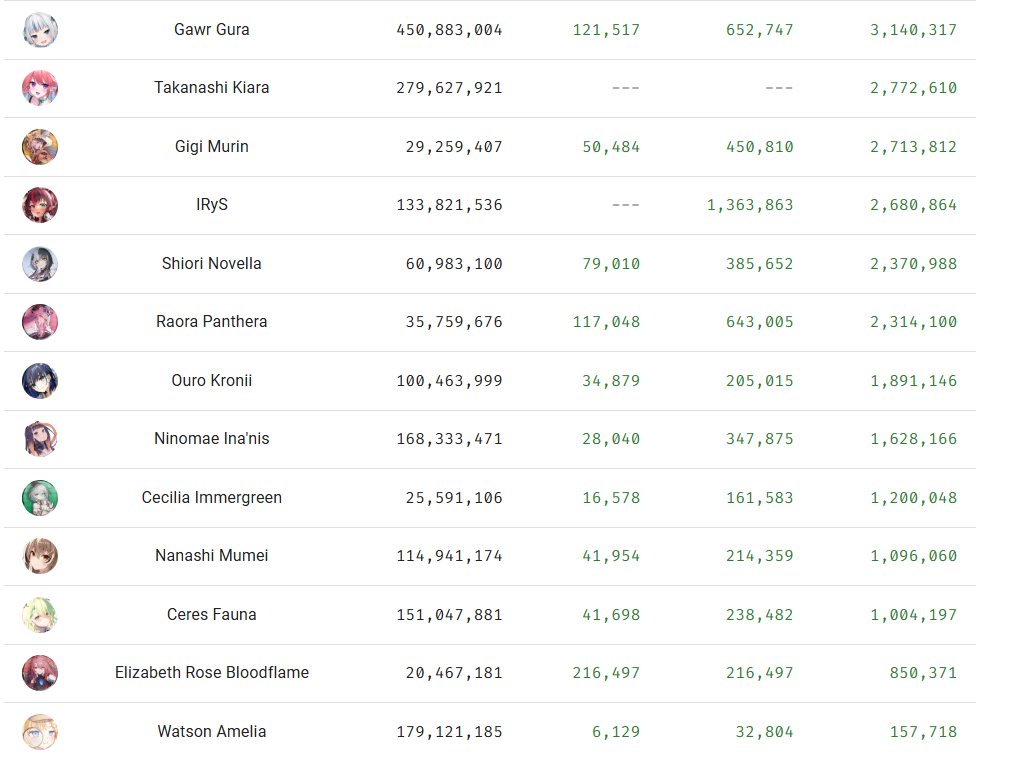Click Shiori Novella's avatar icon
1016x767 pixels.
(40, 264)
